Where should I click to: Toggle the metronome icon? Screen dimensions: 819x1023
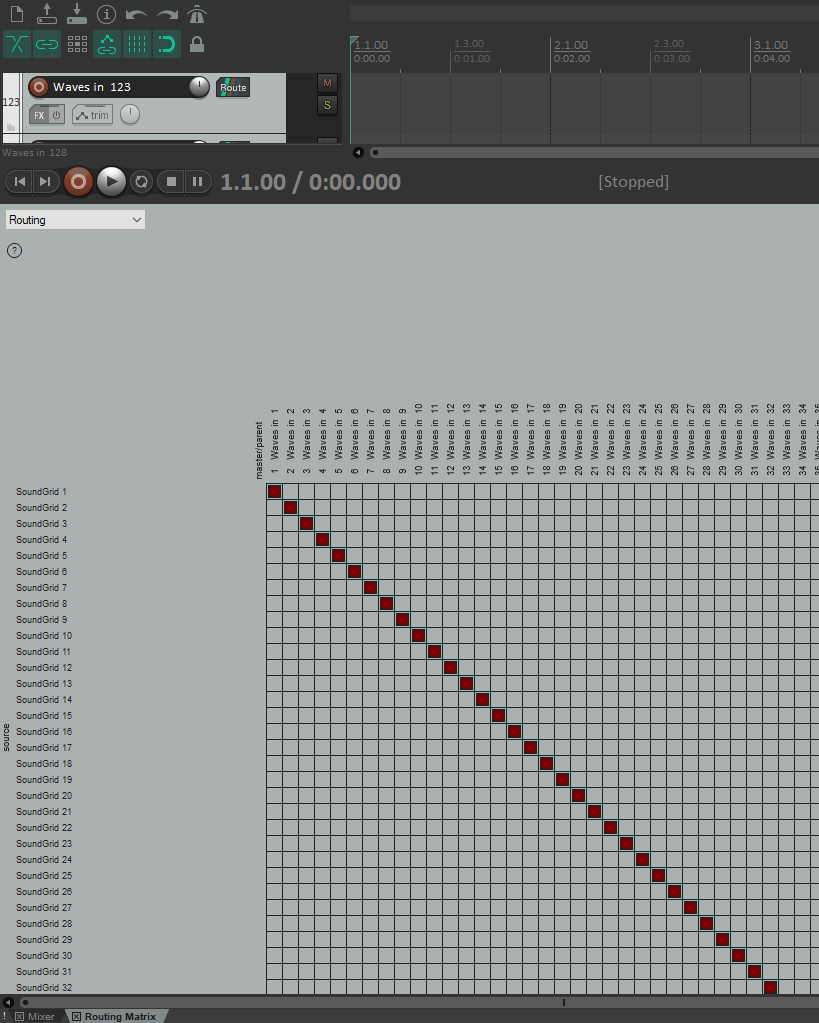click(197, 14)
